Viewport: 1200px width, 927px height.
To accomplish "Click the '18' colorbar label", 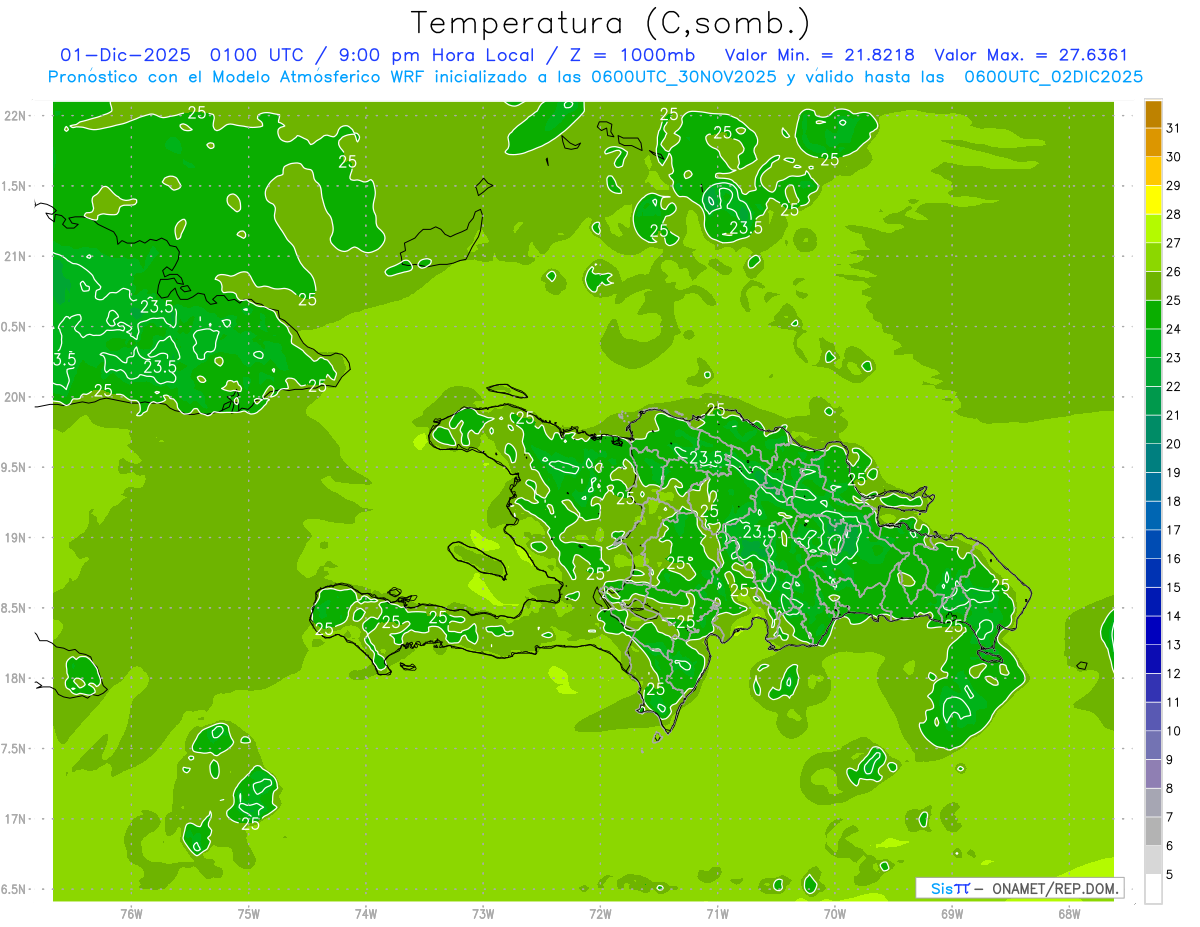I will click(1174, 501).
